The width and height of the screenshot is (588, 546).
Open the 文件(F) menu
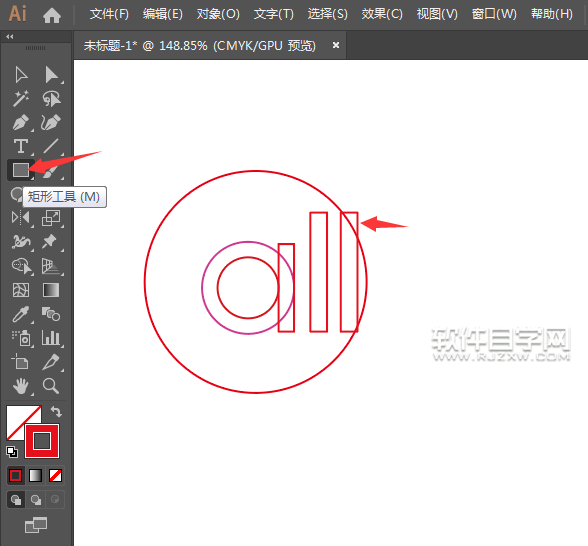[x=109, y=14]
